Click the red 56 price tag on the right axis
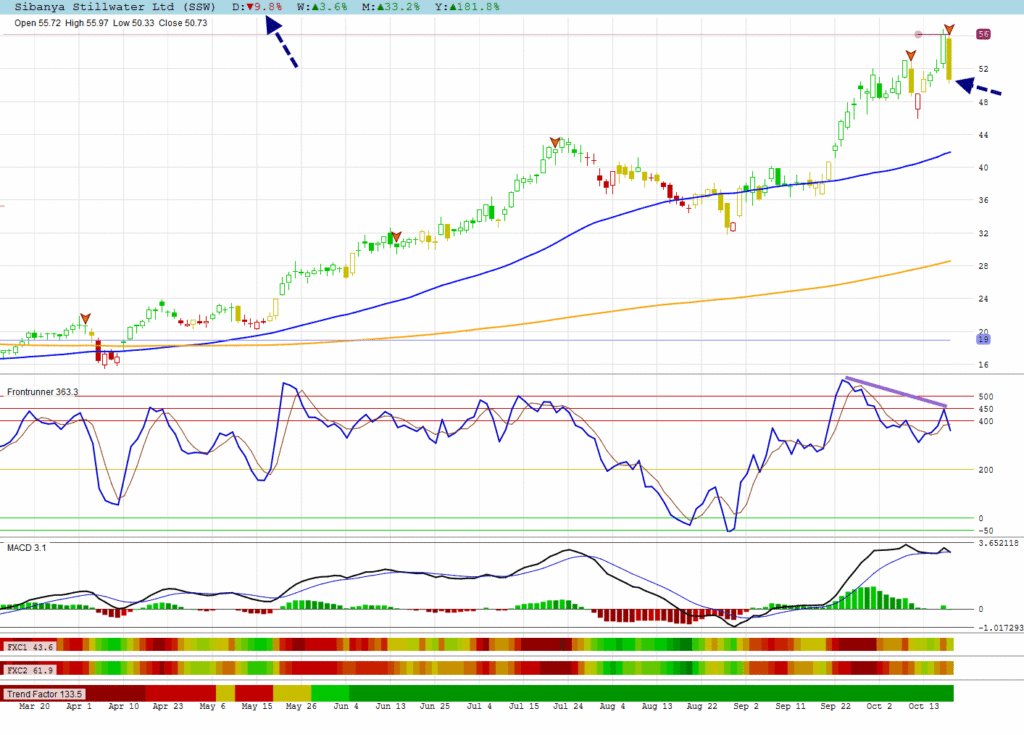The width and height of the screenshot is (1024, 735). 983,34
